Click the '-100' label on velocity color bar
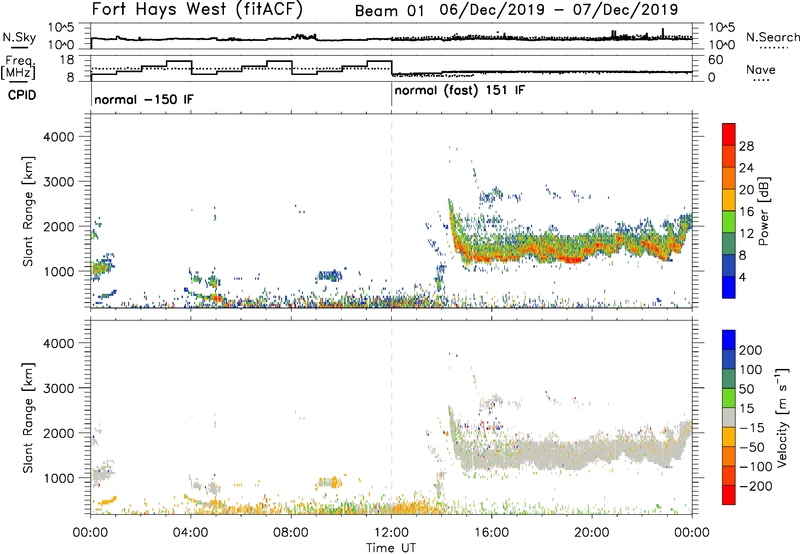The height and width of the screenshot is (554, 800). 756,466
